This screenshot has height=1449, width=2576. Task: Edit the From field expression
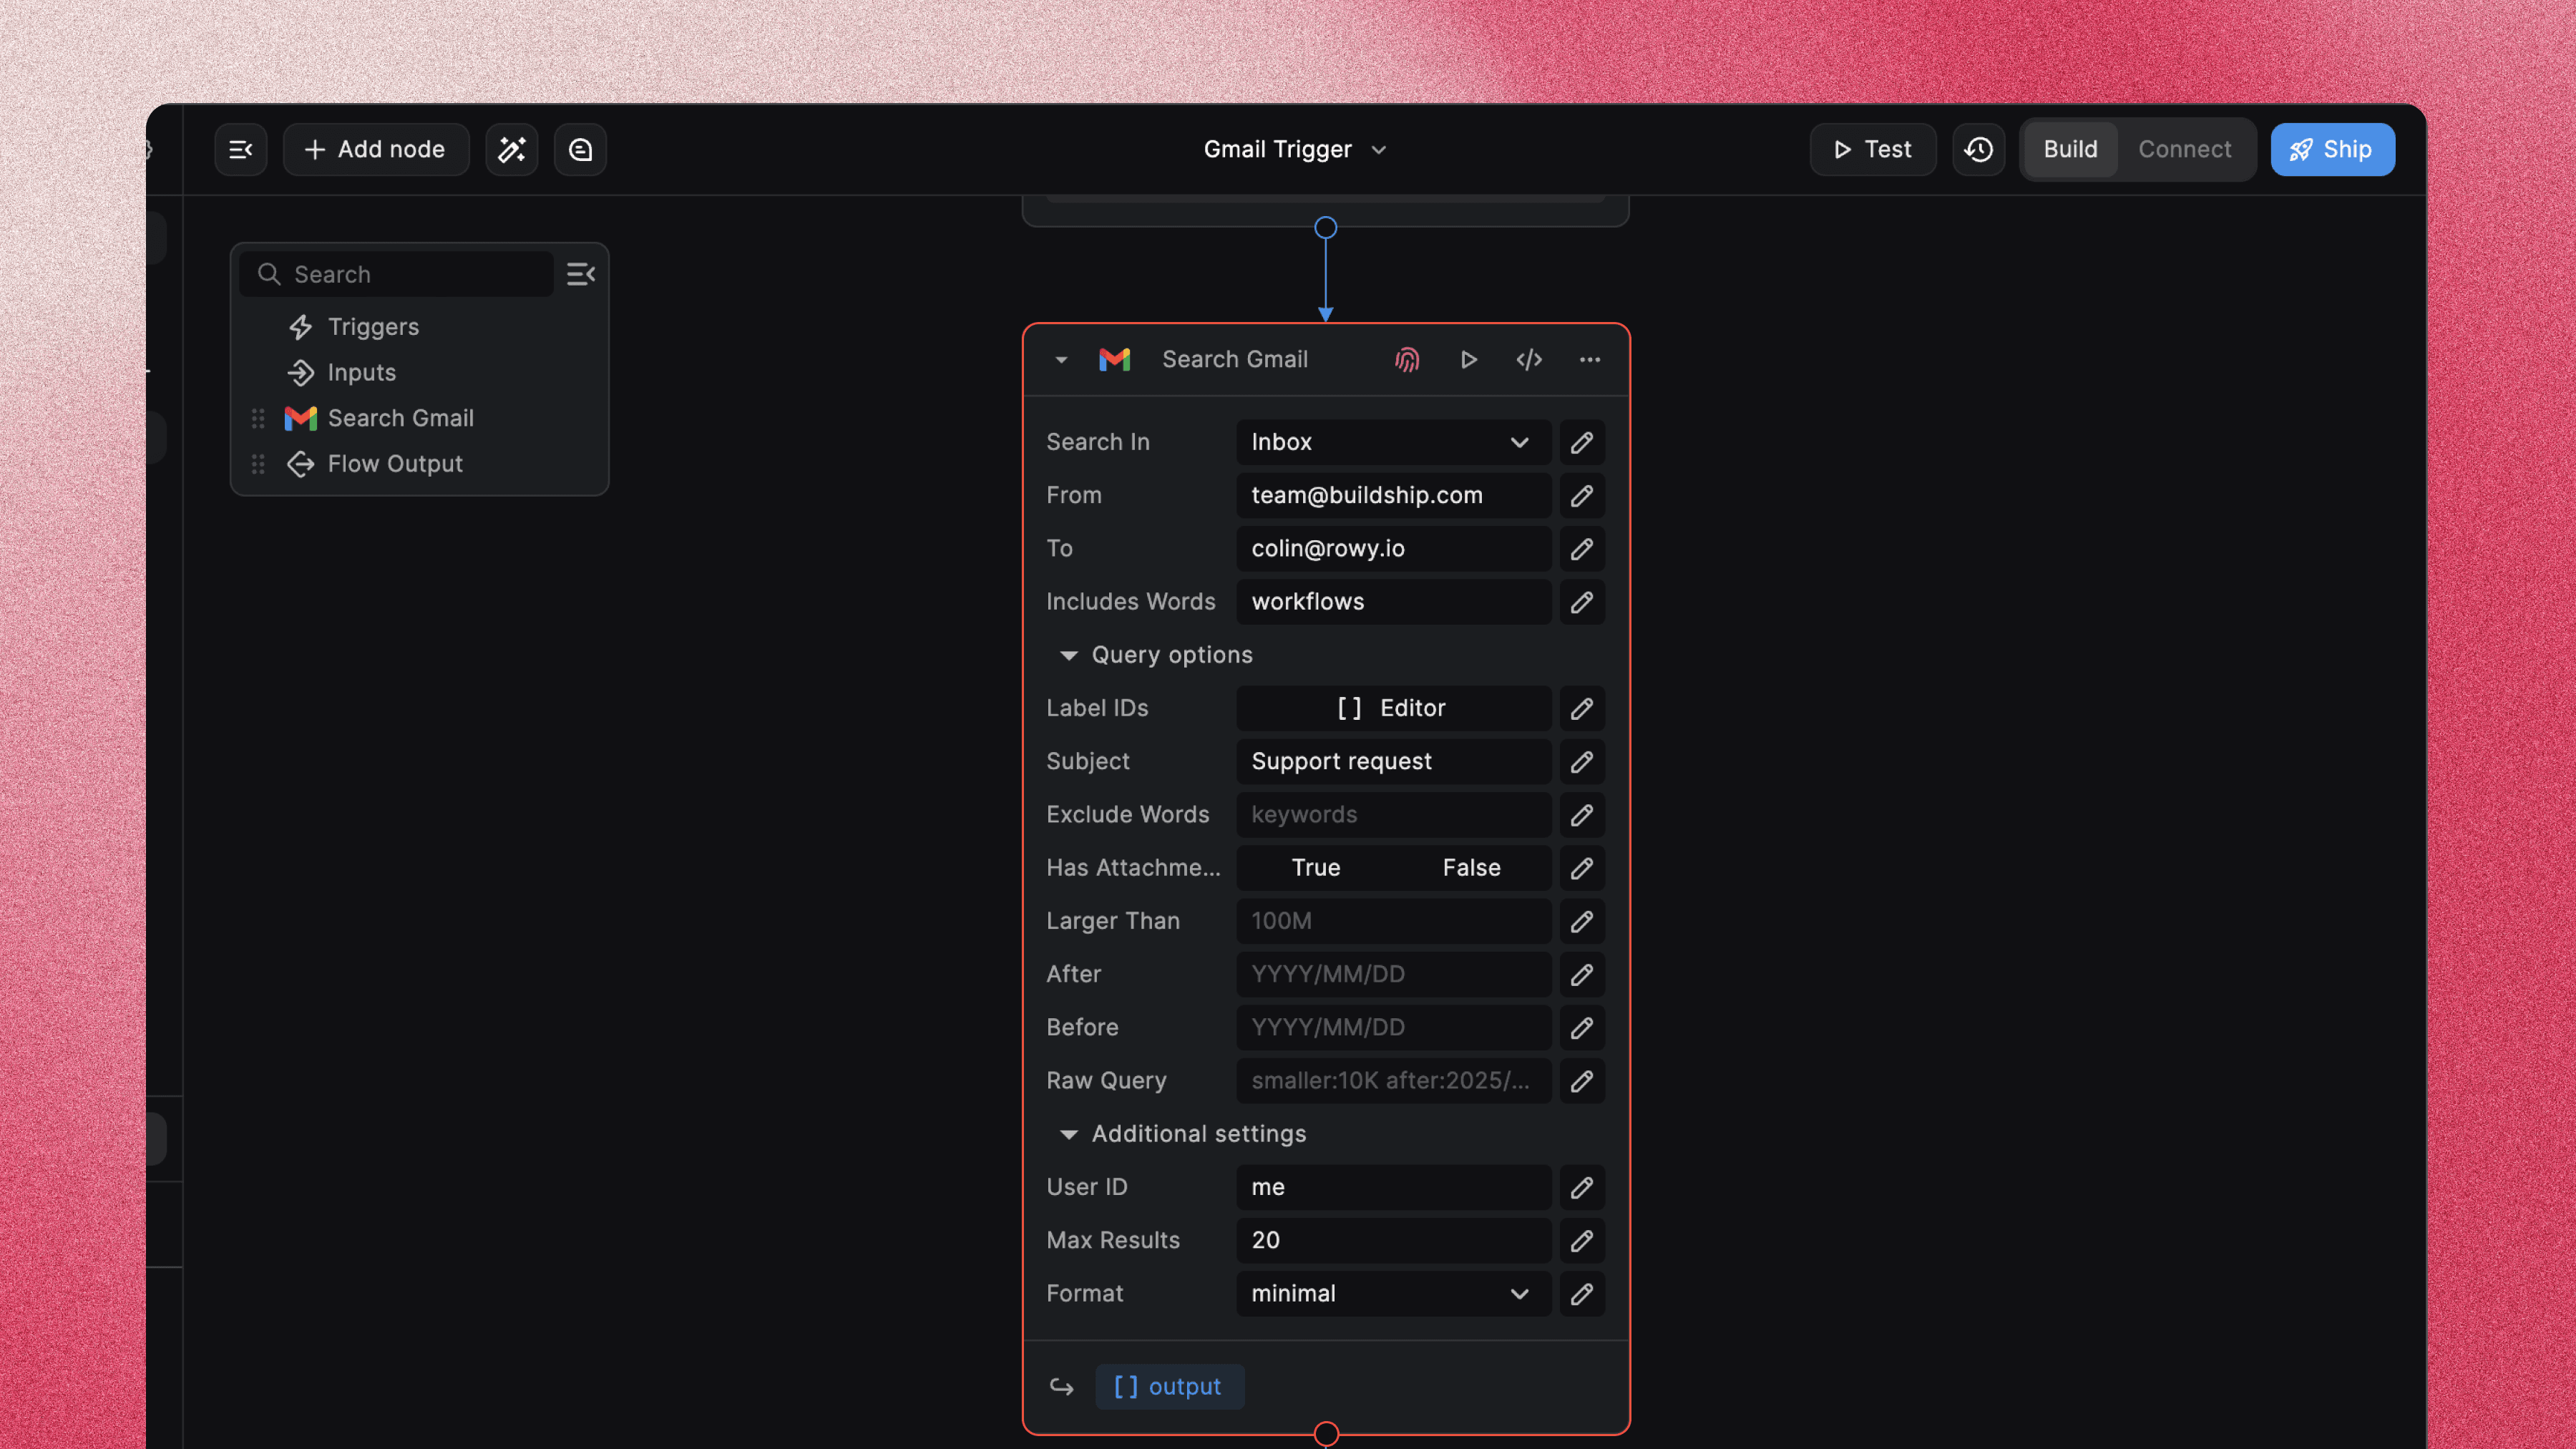pos(1582,495)
